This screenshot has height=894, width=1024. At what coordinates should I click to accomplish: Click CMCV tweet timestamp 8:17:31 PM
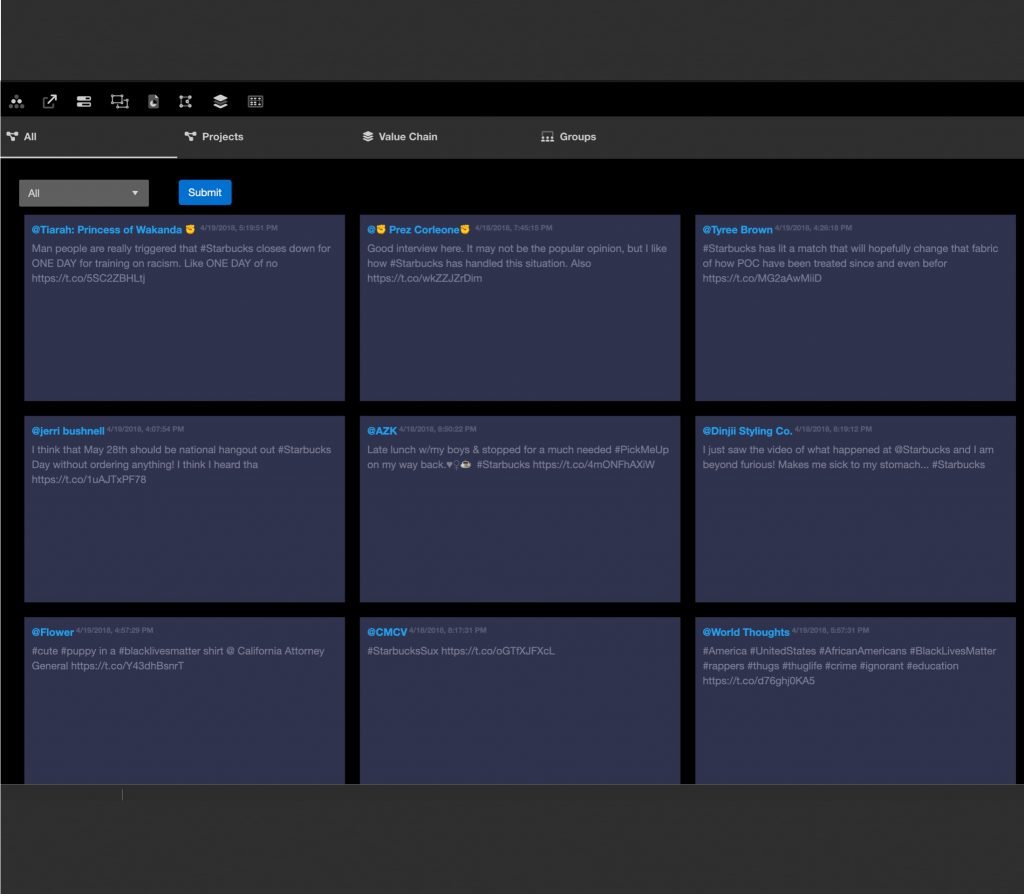[x=447, y=630]
